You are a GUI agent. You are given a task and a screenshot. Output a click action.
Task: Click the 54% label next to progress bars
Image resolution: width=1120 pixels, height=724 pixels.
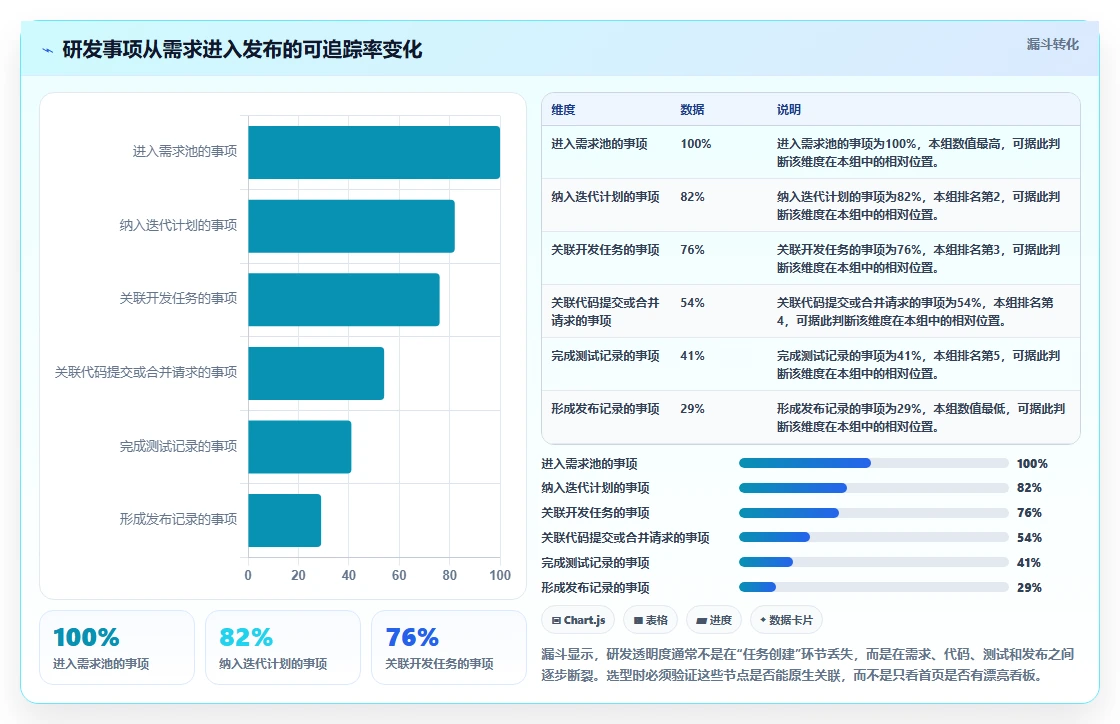coord(1029,538)
